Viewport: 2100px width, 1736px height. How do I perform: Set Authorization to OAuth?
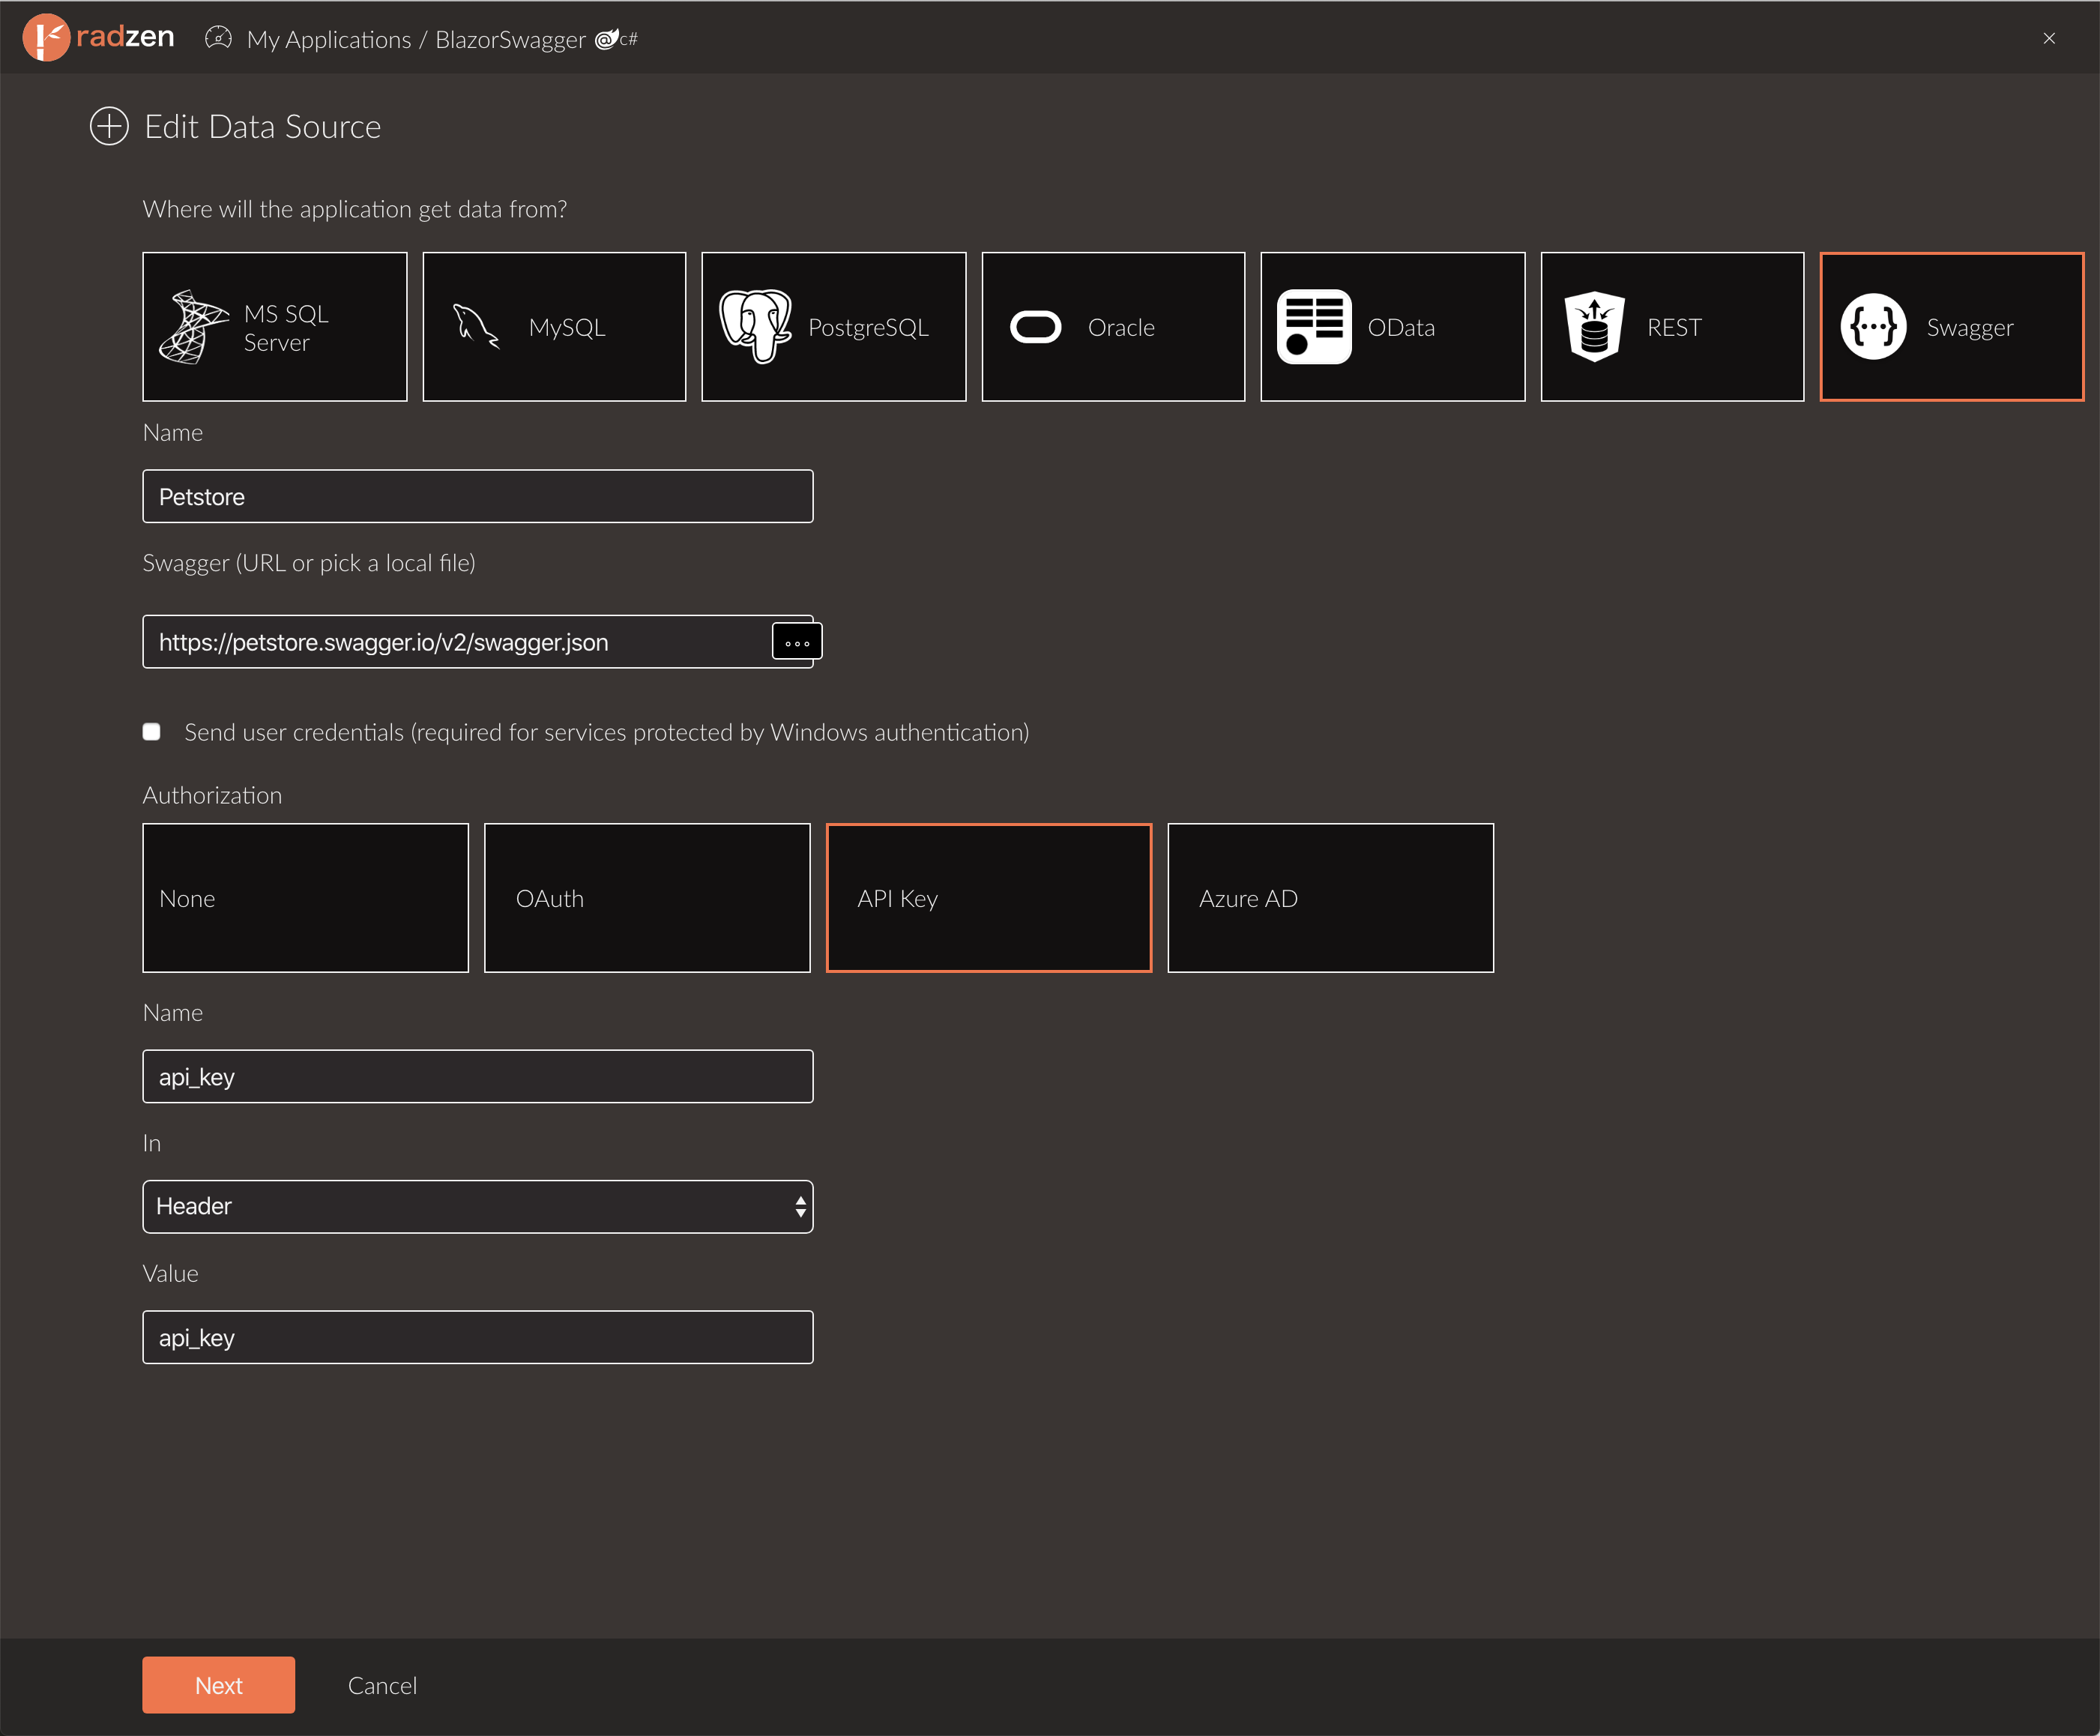pos(647,898)
